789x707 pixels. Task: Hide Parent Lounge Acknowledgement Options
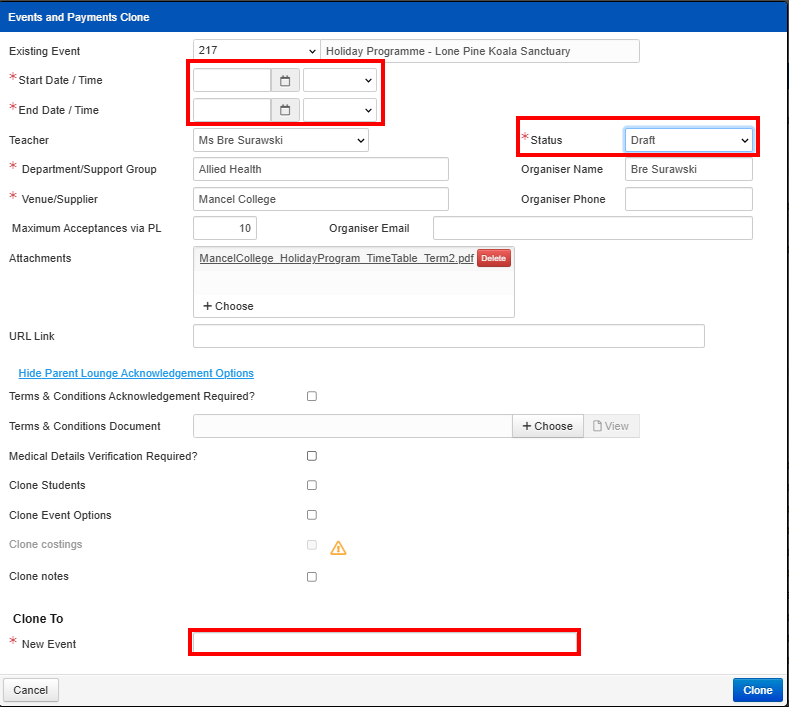coord(136,373)
